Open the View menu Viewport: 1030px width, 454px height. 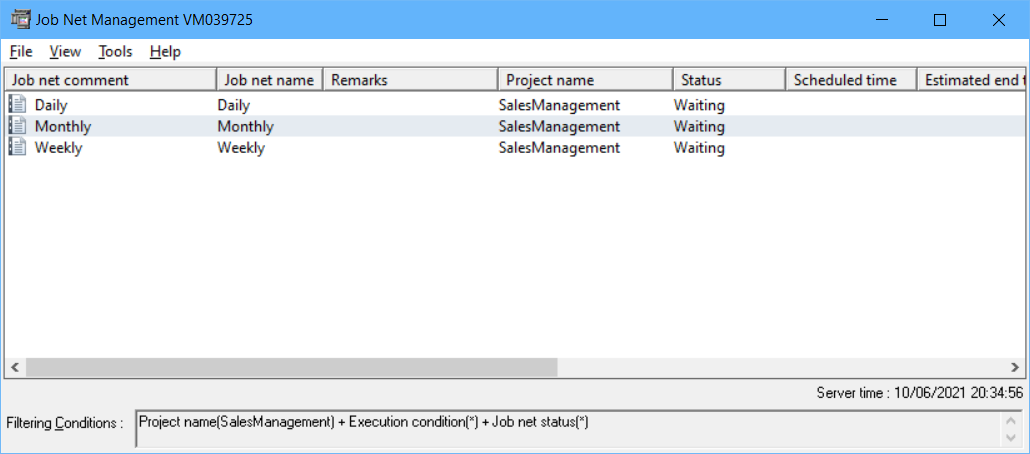click(65, 51)
